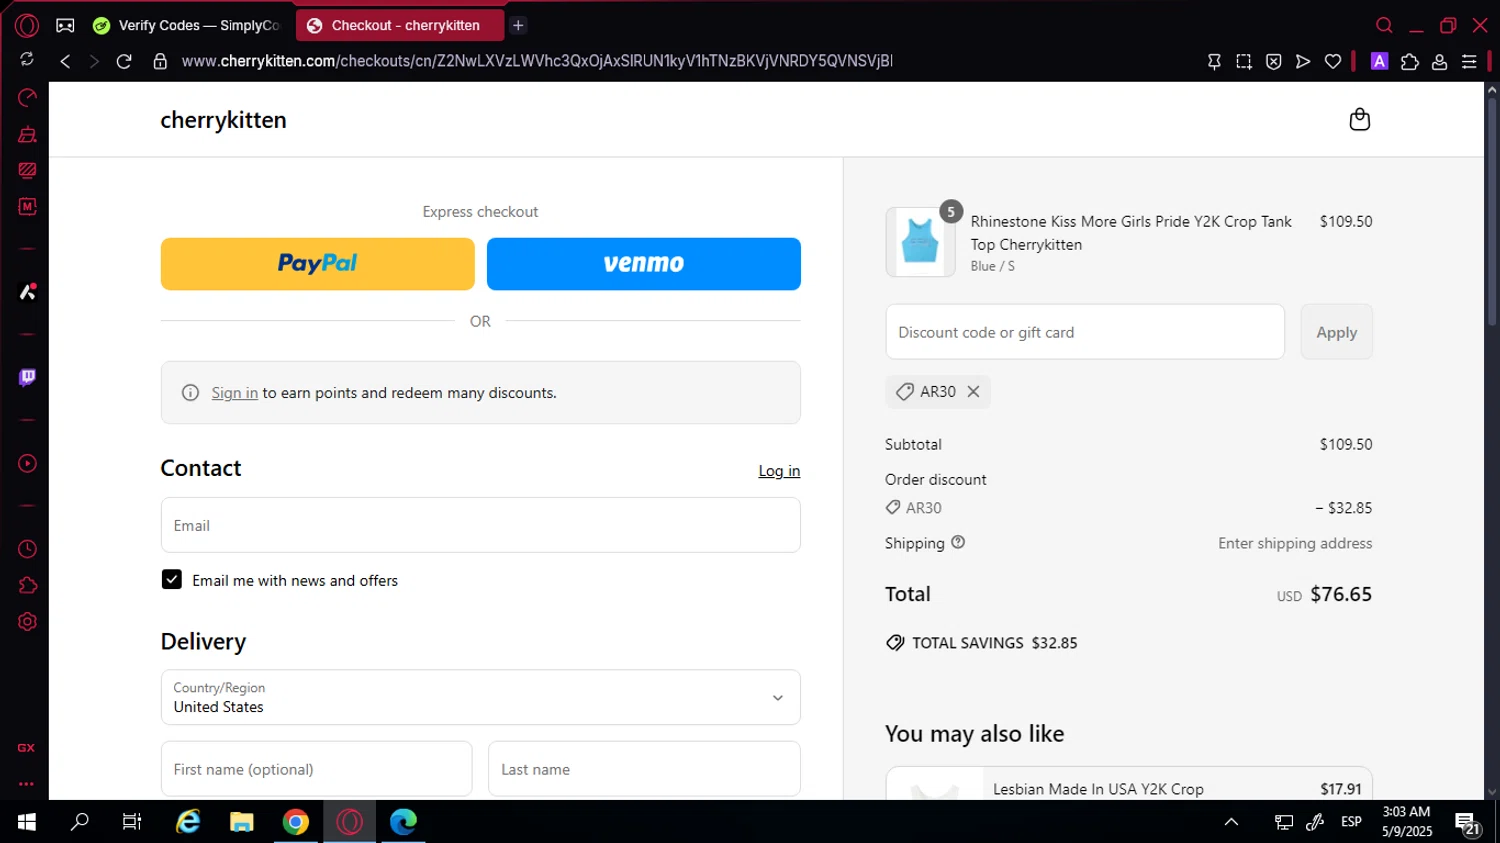The width and height of the screenshot is (1500, 843).
Task: Open the purple A extension icon
Action: coord(1379,61)
